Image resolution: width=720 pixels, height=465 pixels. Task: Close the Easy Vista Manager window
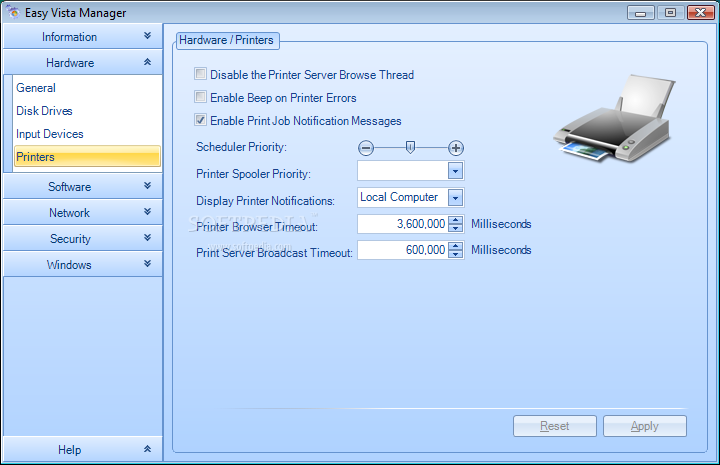[701, 13]
